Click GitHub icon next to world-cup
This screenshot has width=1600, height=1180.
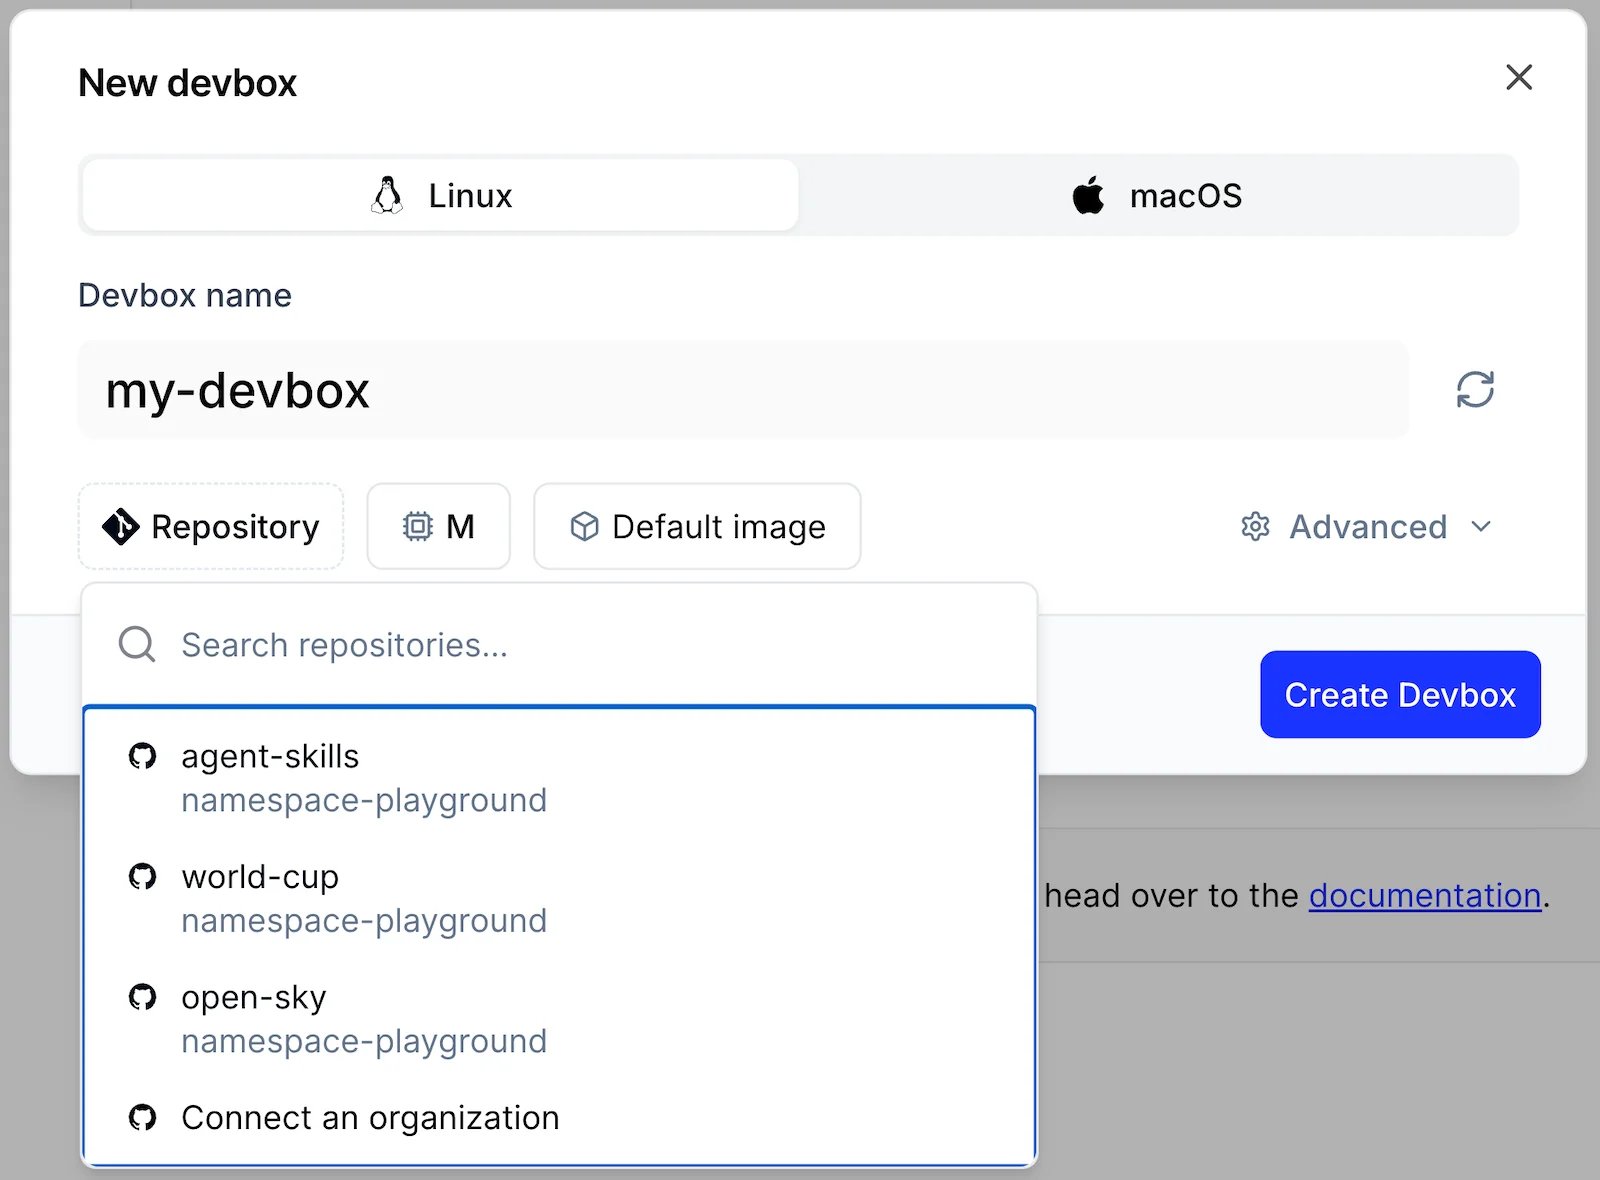(x=143, y=876)
